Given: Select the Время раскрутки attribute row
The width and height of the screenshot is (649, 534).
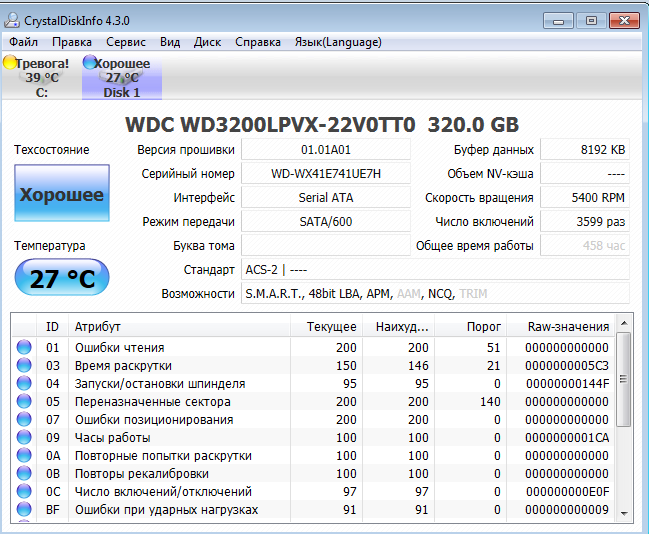Looking at the screenshot, I should (x=313, y=366).
